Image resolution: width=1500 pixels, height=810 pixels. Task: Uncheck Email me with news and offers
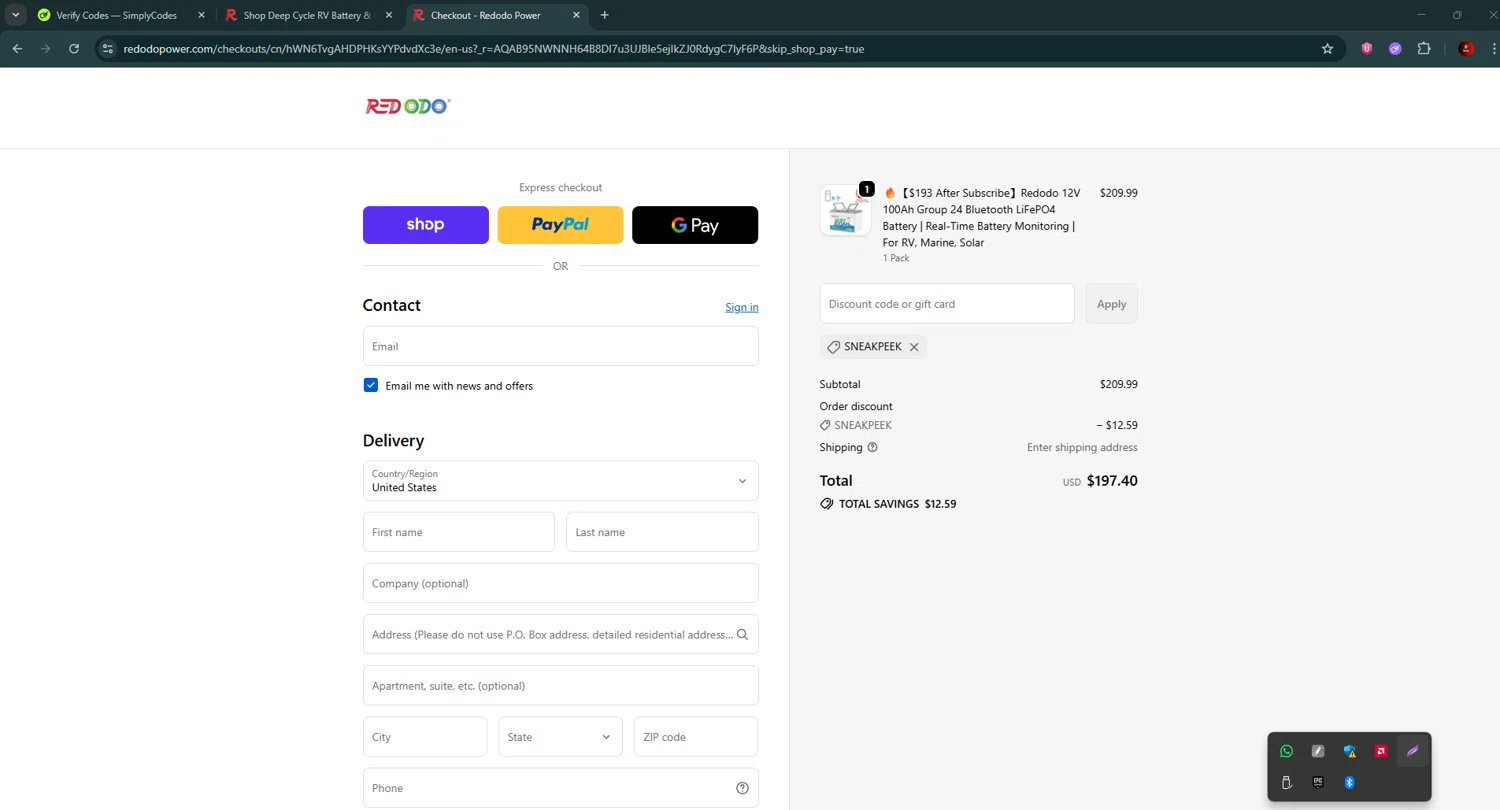(x=371, y=385)
